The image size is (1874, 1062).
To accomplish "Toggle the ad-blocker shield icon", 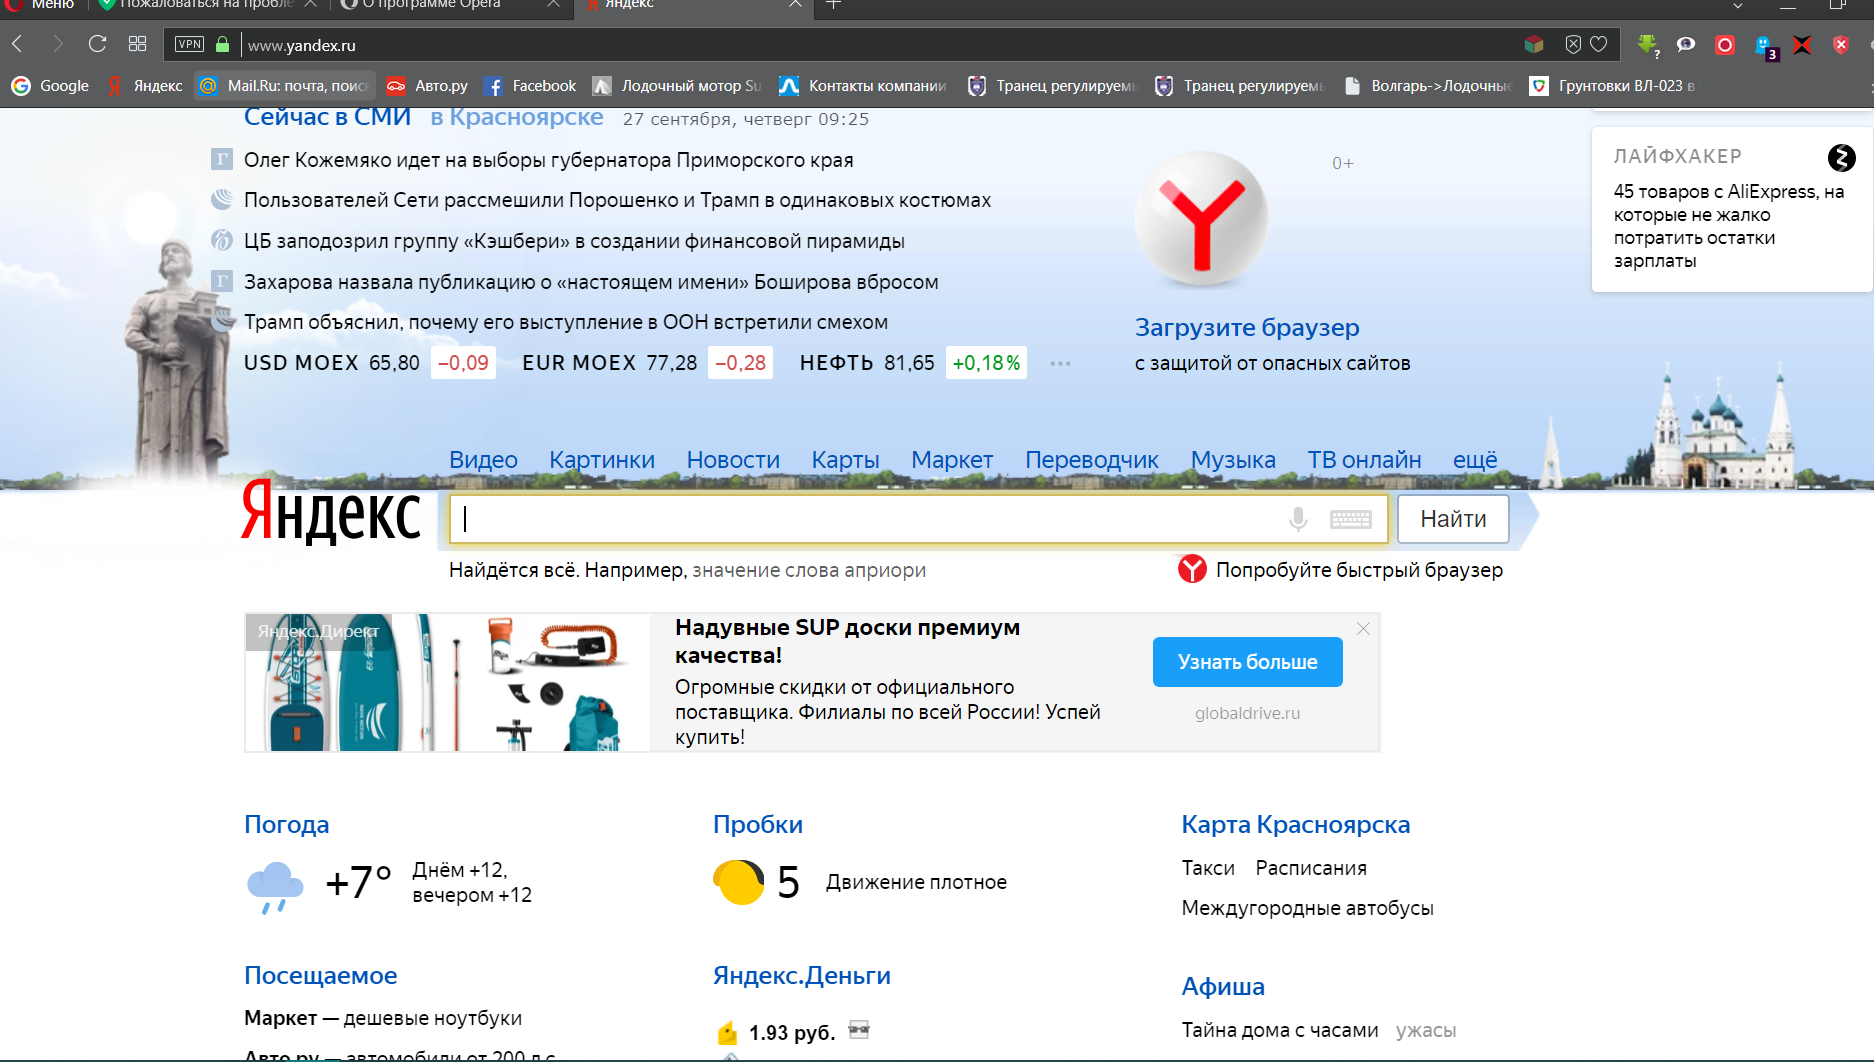I will (x=1574, y=44).
